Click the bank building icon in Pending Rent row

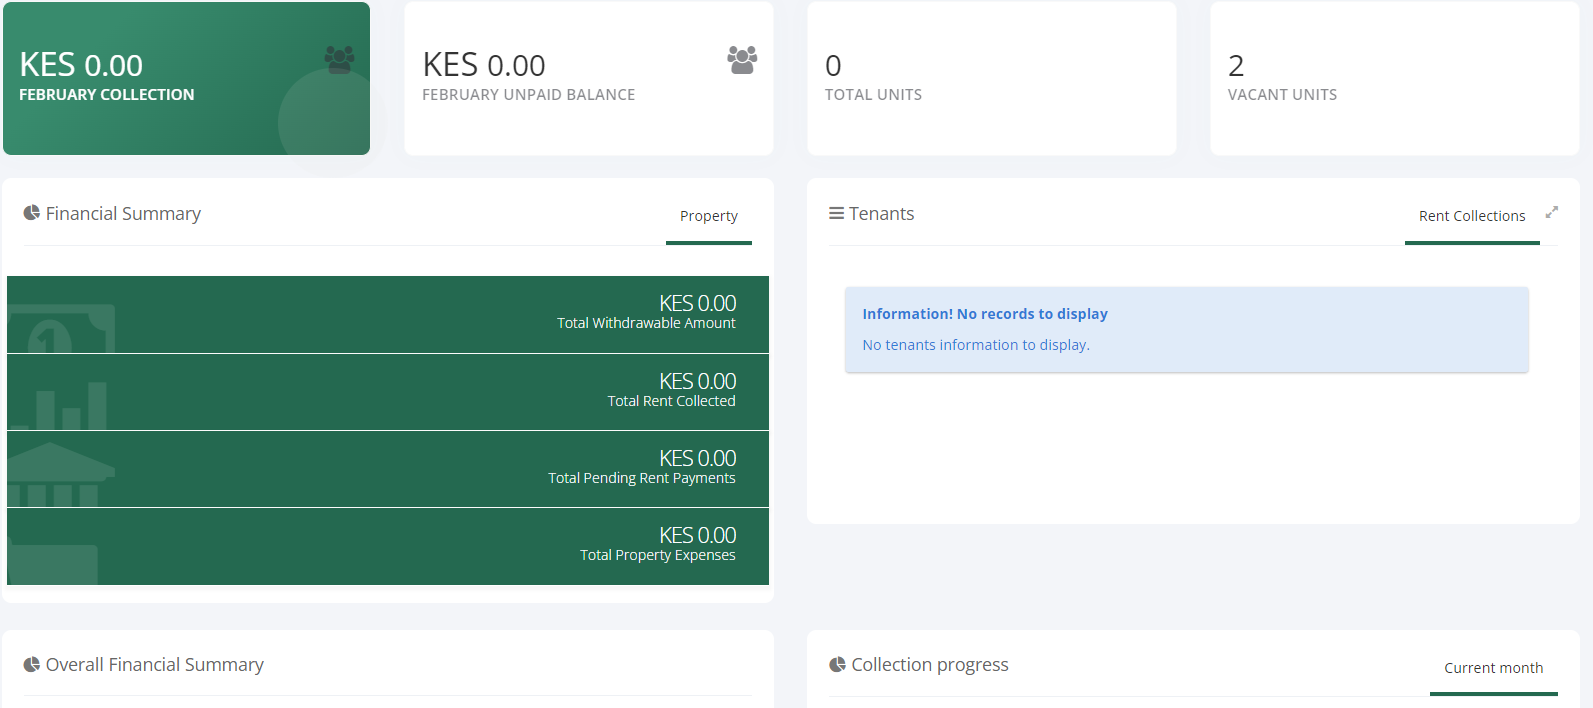[60, 474]
